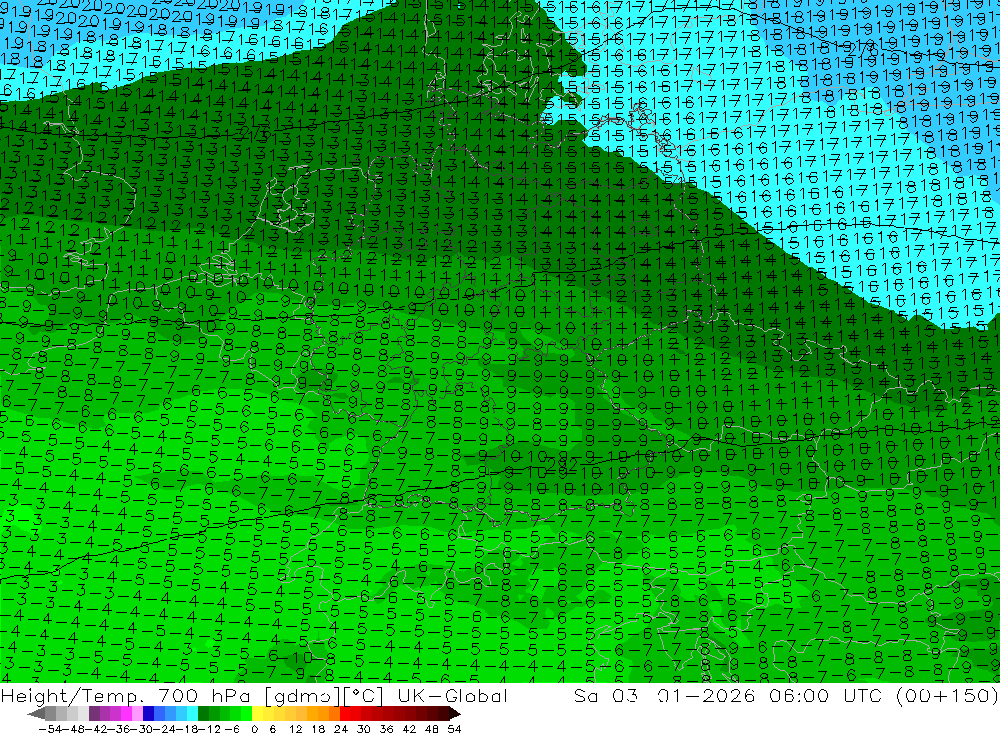This screenshot has height=733, width=1000.
Task: Click the '01-2026' date text
Action: [x=706, y=695]
